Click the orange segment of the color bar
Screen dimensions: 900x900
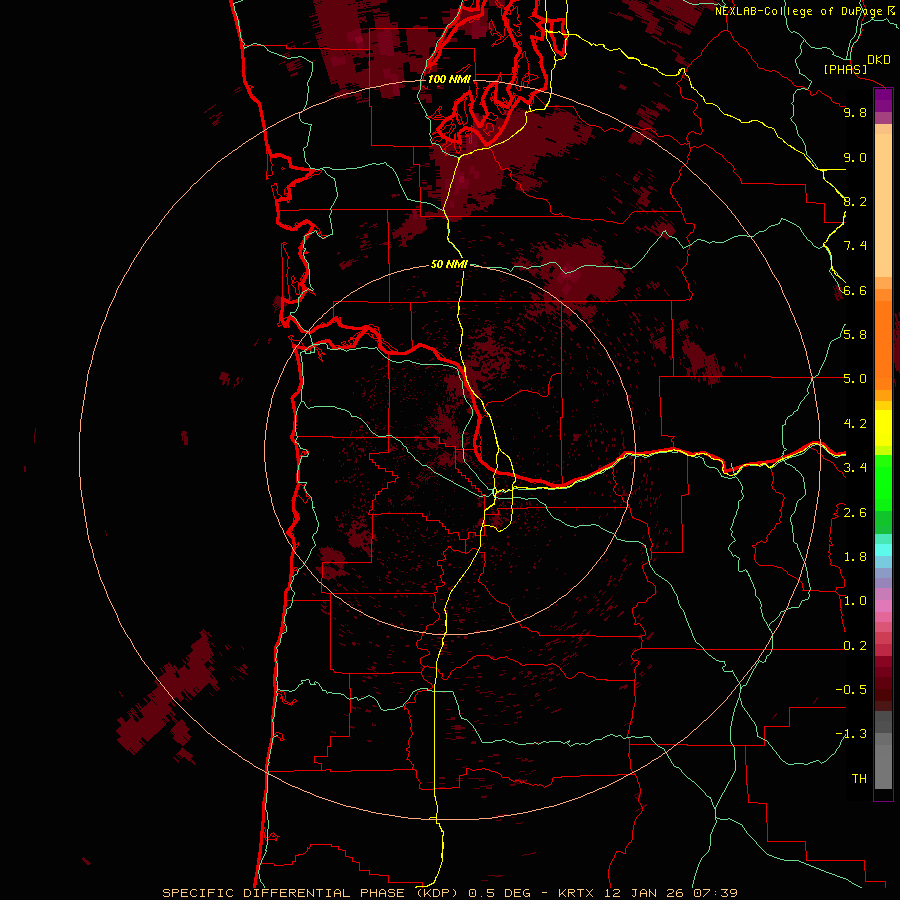click(883, 344)
